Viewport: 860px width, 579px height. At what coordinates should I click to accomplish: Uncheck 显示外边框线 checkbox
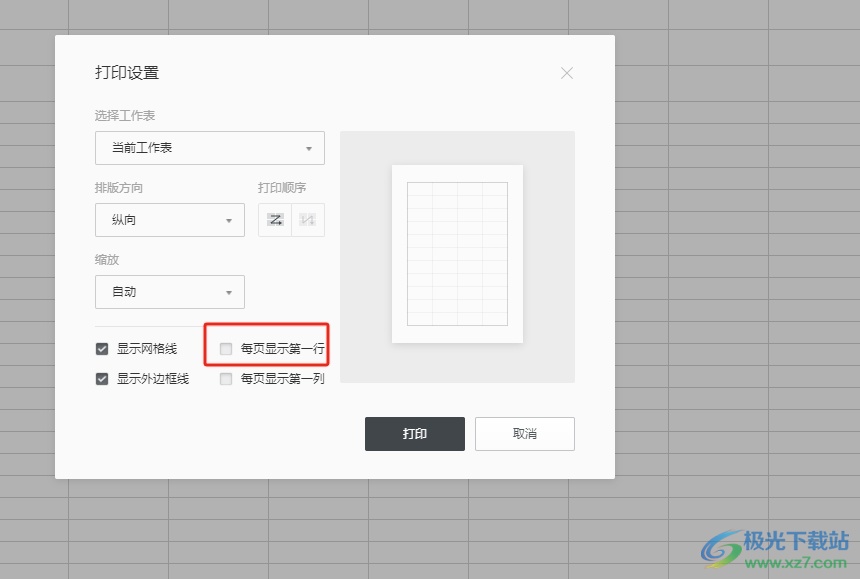pos(102,379)
